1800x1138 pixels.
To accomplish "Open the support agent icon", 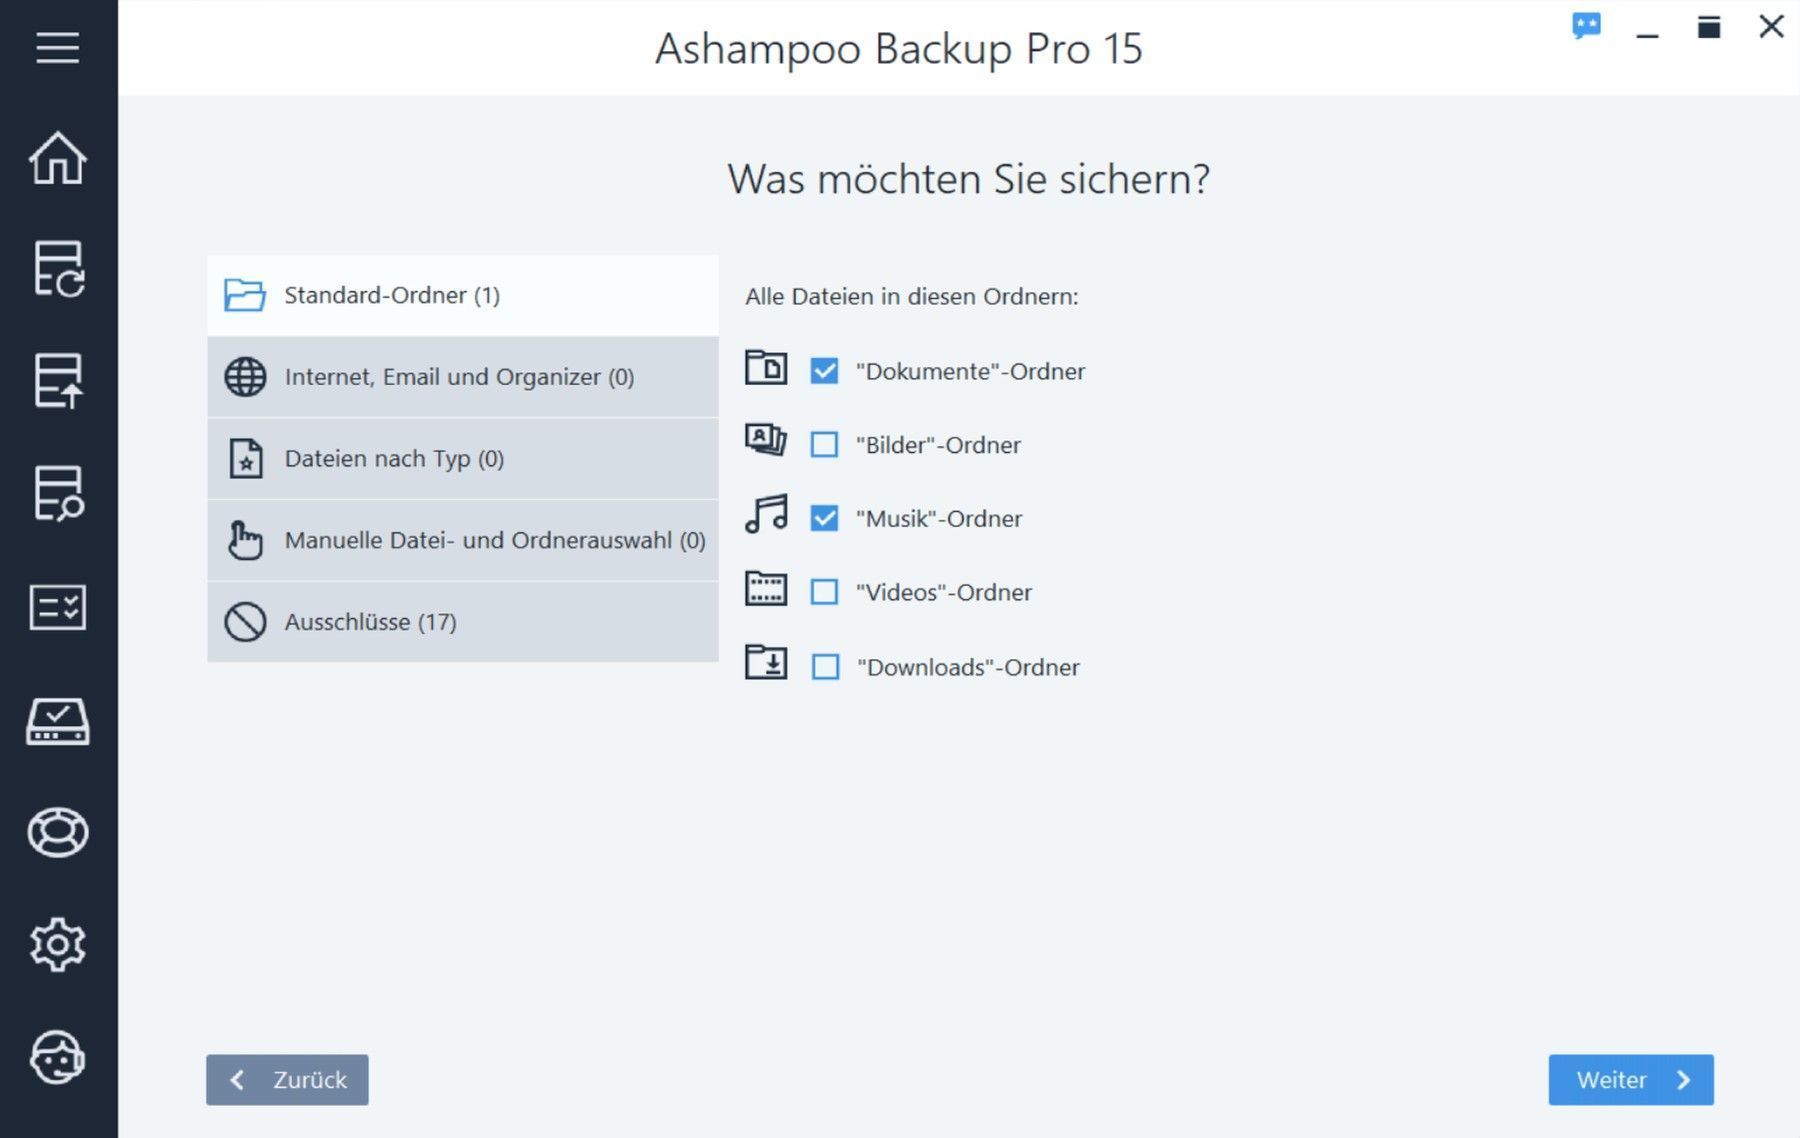I will (58, 1057).
